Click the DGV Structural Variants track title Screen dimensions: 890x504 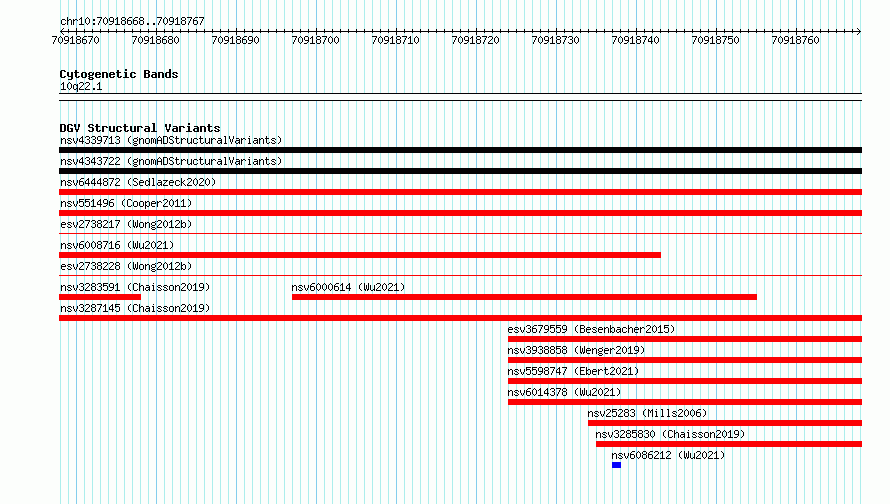140,128
